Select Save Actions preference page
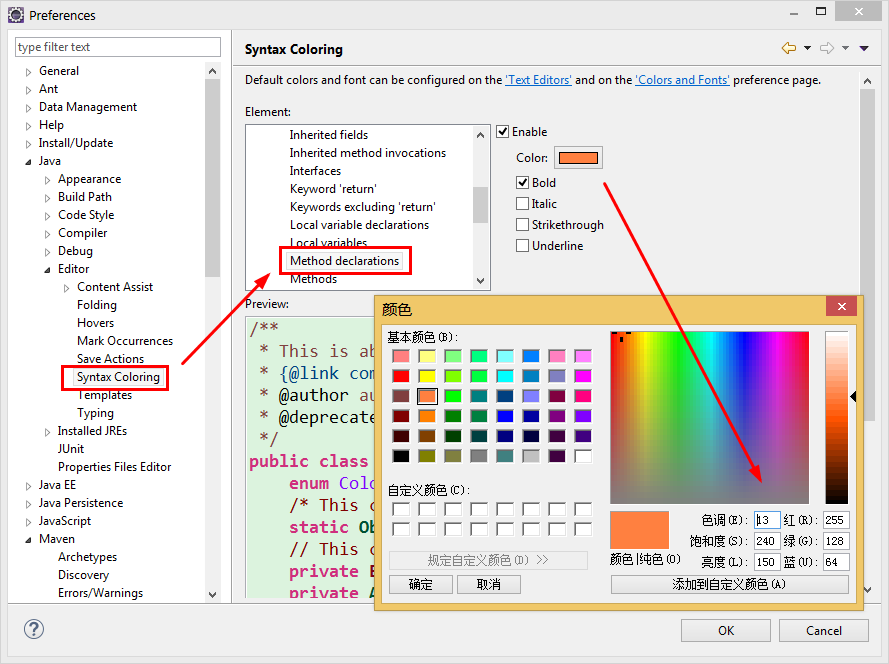The width and height of the screenshot is (889, 664). point(111,359)
